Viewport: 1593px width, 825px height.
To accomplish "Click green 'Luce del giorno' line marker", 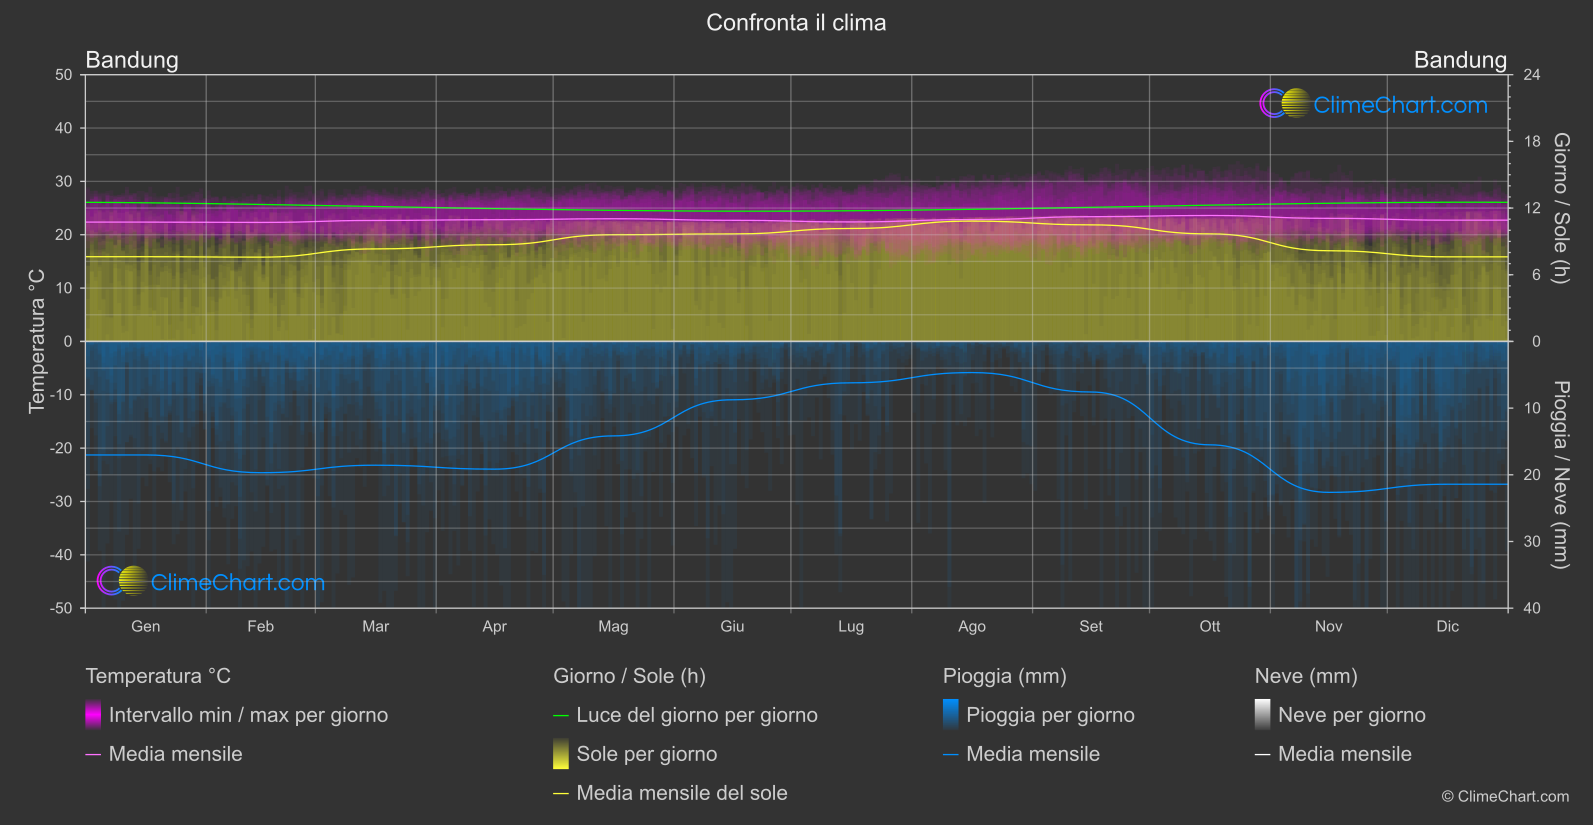I will click(561, 716).
